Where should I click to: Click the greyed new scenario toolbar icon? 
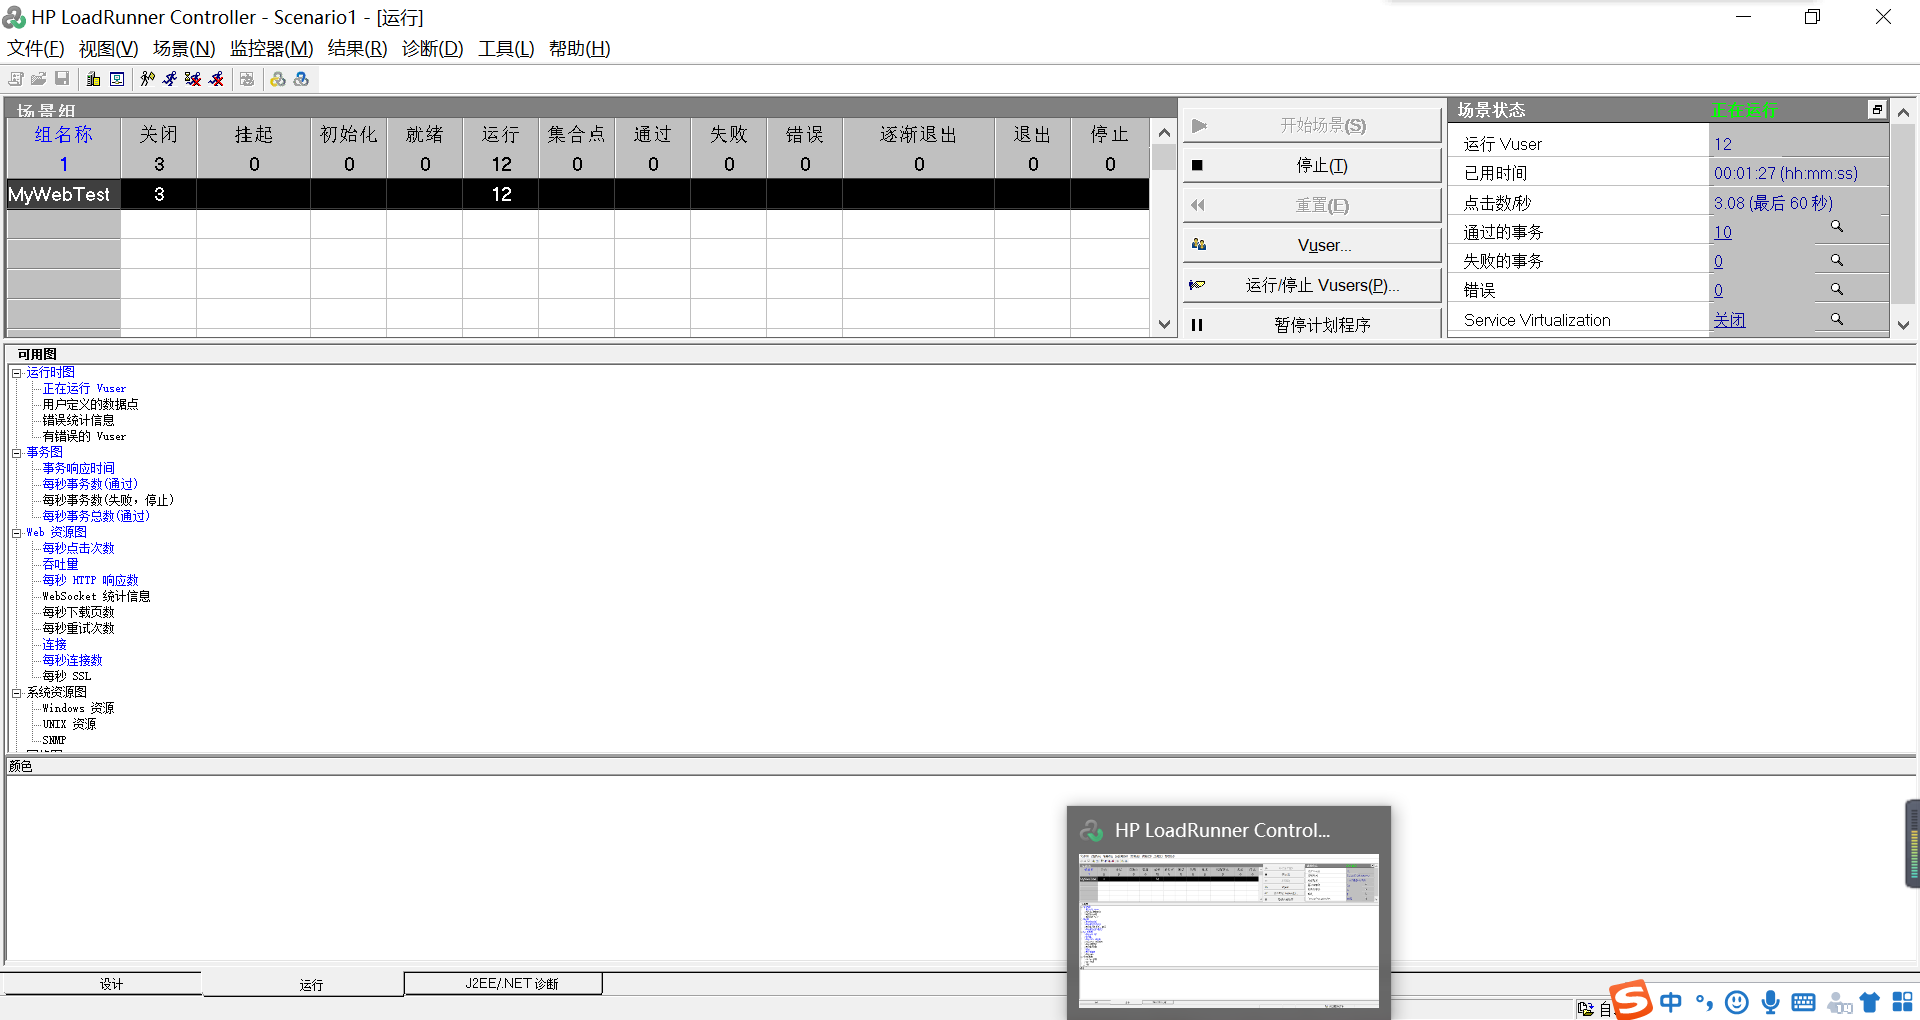16,79
